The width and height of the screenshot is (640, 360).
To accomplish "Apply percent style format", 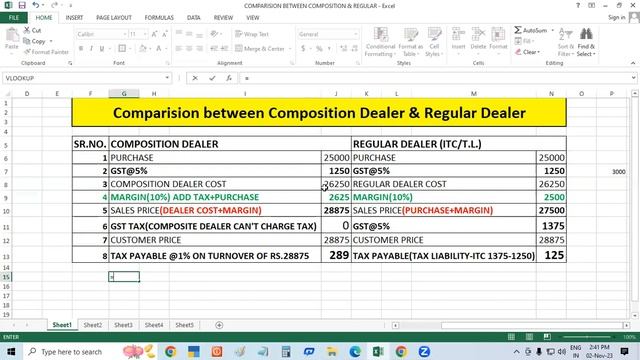I will pyautogui.click(x=319, y=49).
